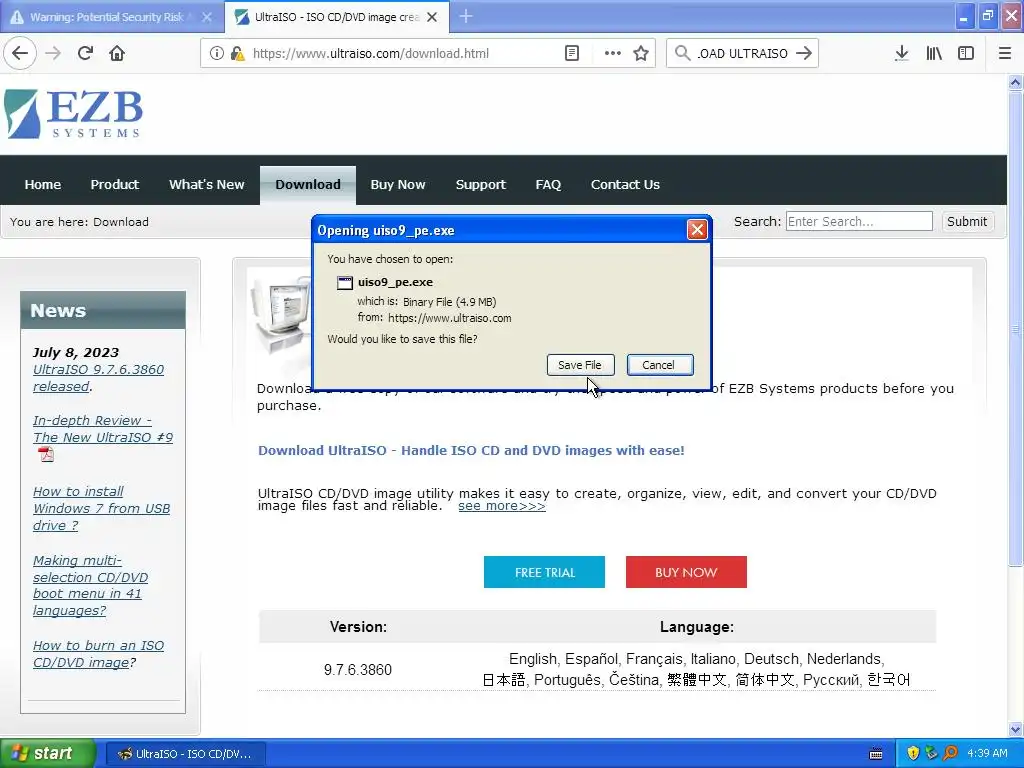Close the UltraISO tab
This screenshot has width=1024, height=768.
tap(432, 17)
